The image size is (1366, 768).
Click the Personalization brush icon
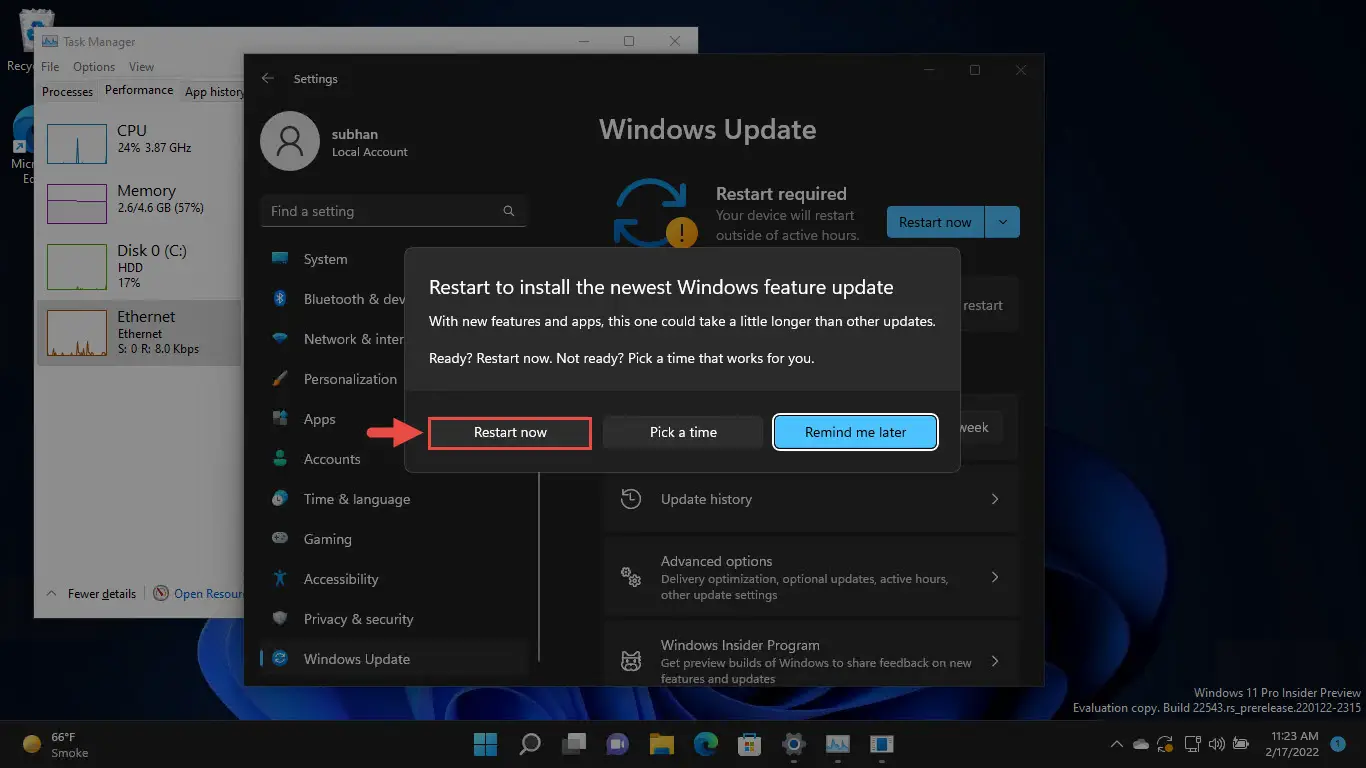[281, 379]
